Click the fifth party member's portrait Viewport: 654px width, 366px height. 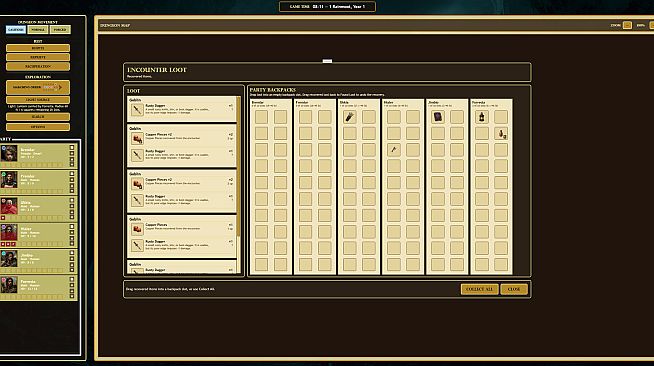point(9,259)
